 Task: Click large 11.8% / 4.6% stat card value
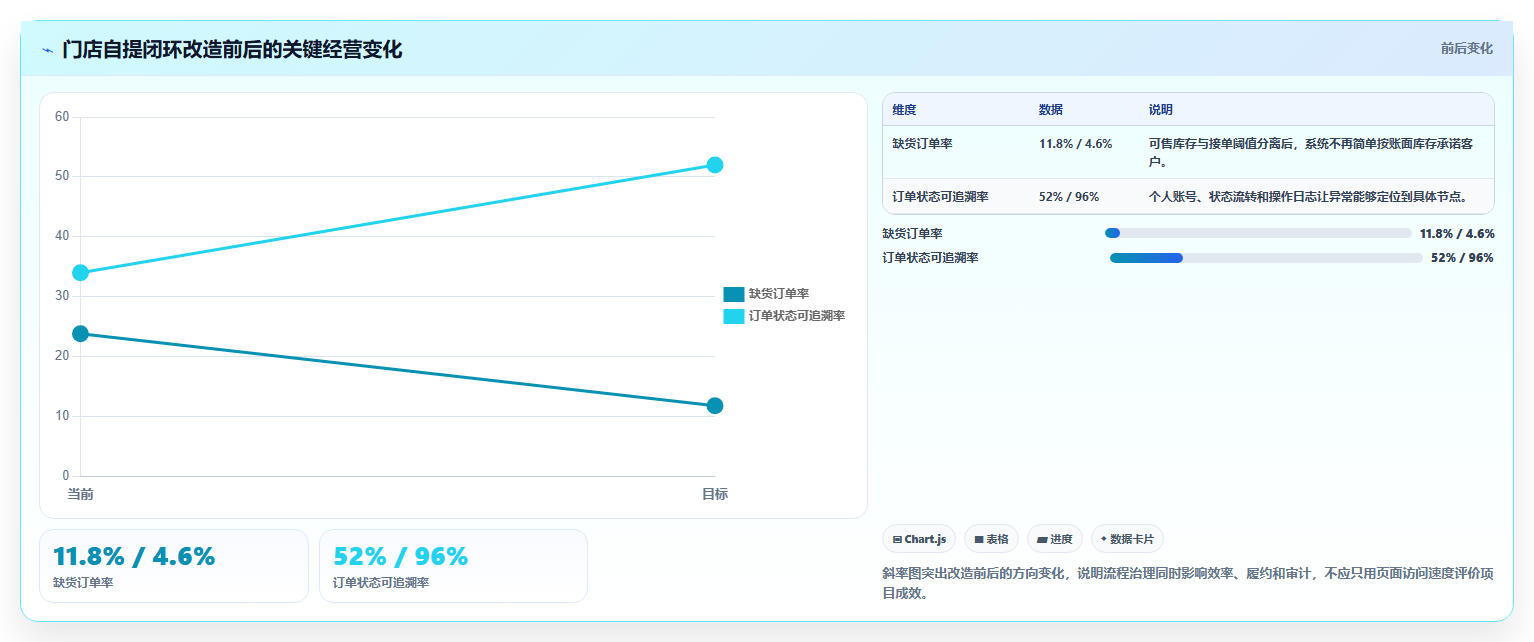coord(134,557)
